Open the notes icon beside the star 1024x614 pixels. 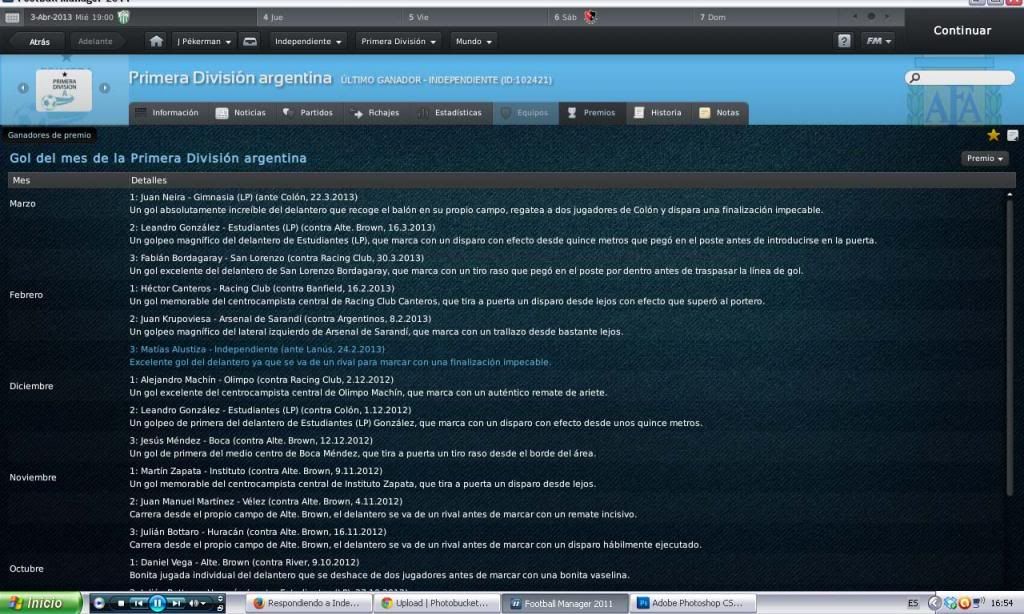(x=1012, y=135)
